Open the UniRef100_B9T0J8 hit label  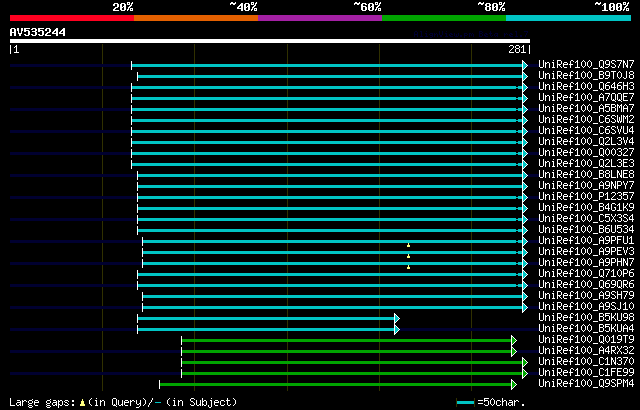pyautogui.click(x=586, y=75)
